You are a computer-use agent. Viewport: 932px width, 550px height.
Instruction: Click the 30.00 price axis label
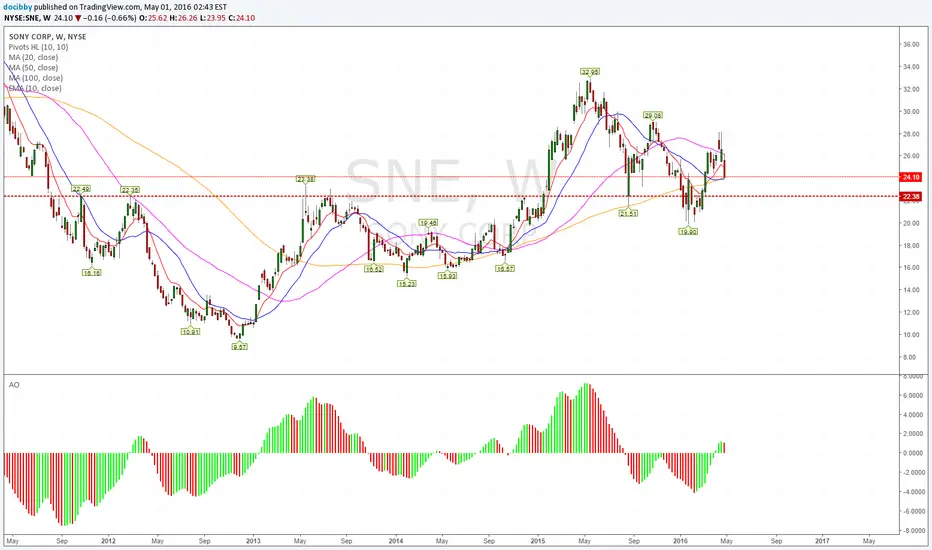tap(911, 111)
